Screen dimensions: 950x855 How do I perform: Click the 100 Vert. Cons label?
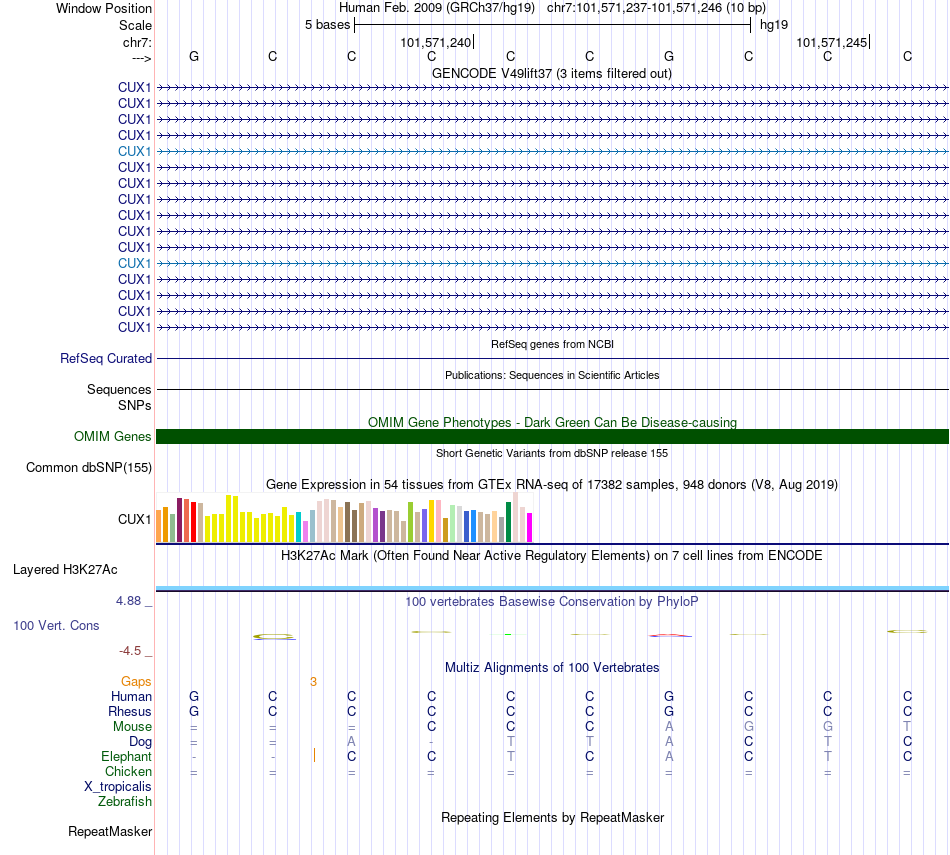click(56, 625)
